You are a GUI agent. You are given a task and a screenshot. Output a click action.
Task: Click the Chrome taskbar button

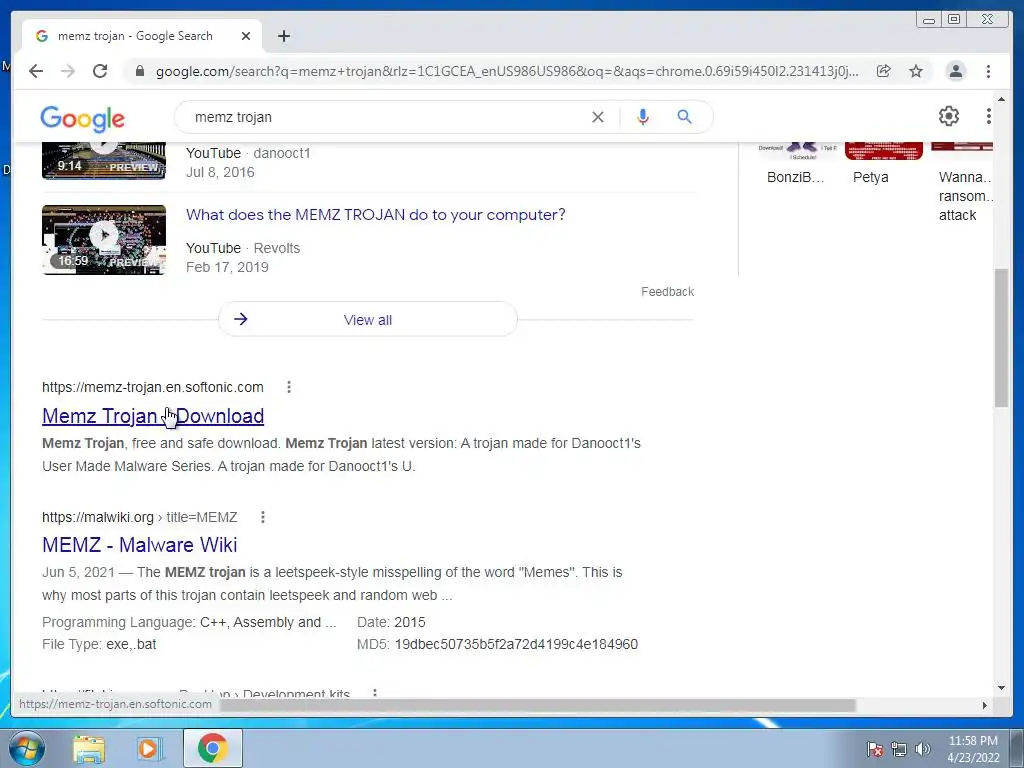(x=212, y=748)
